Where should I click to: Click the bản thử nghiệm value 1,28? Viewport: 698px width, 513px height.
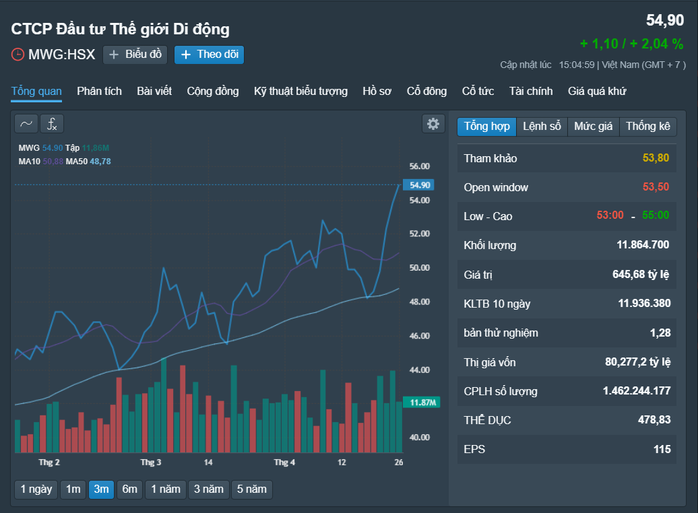click(x=660, y=333)
